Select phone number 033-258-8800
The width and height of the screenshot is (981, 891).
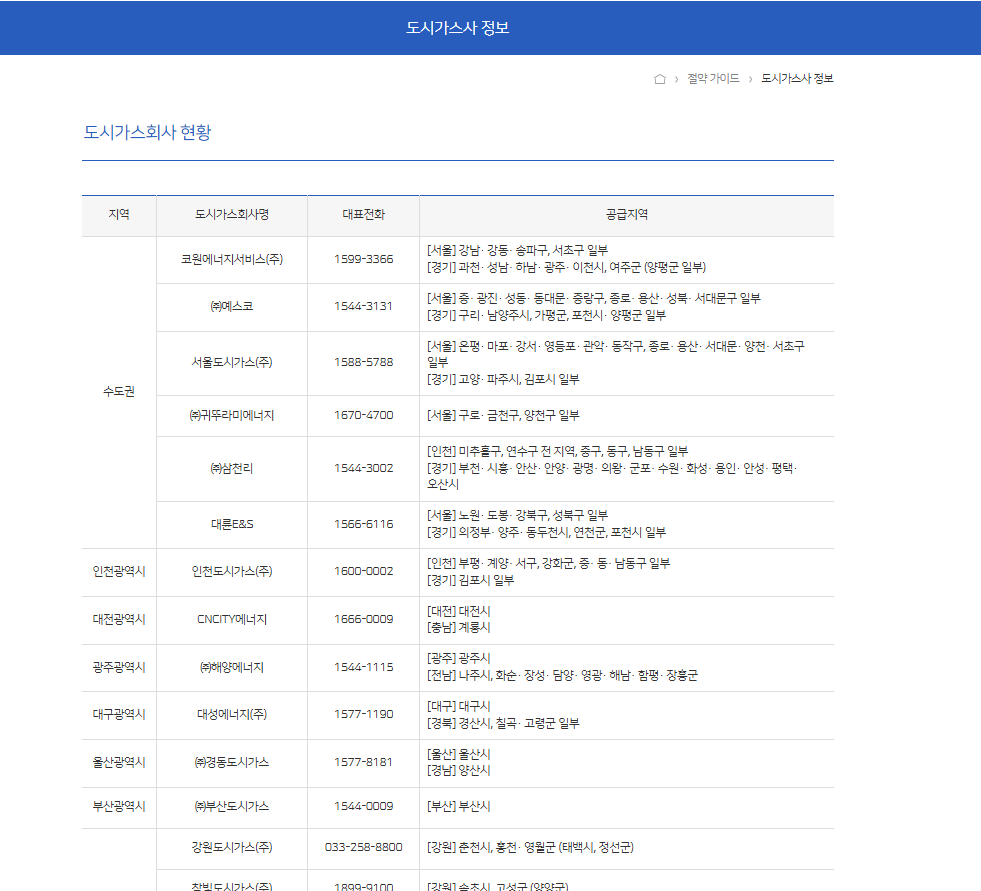pyautogui.click(x=363, y=848)
